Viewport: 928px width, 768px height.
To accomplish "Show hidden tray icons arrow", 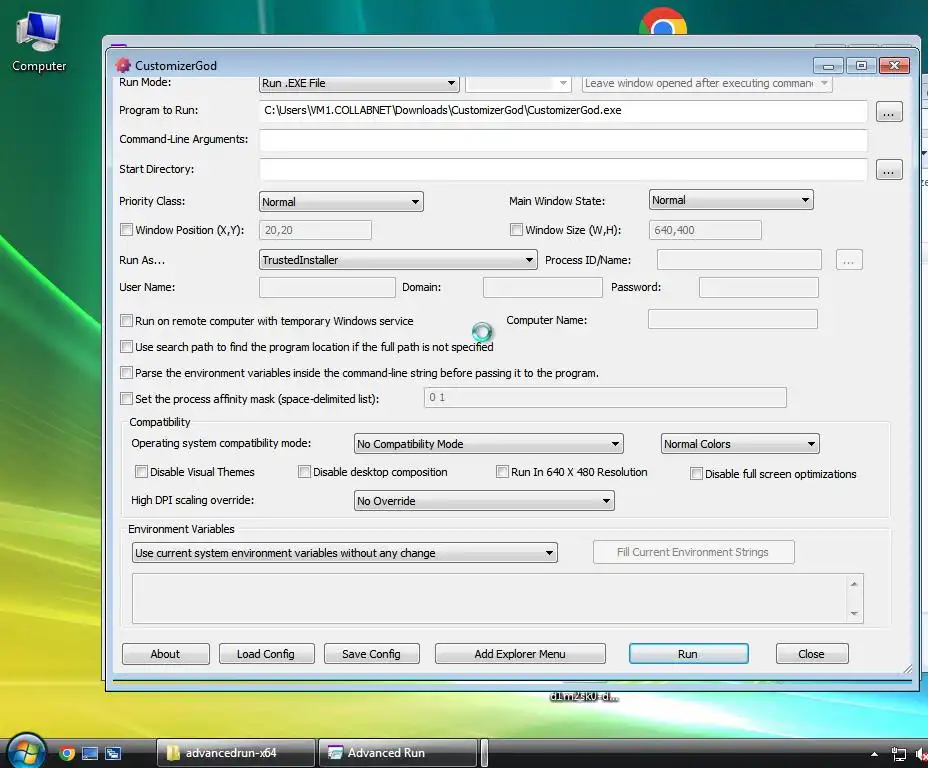I will tap(874, 754).
